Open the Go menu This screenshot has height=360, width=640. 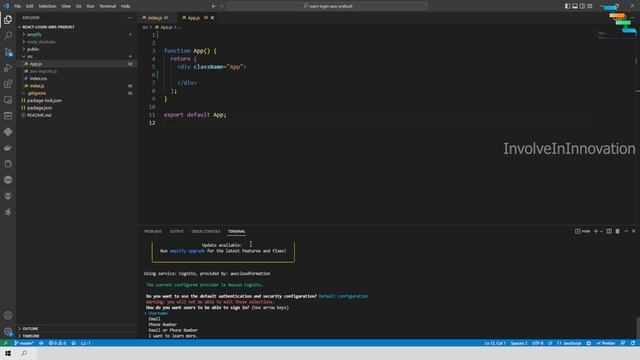click(78, 6)
